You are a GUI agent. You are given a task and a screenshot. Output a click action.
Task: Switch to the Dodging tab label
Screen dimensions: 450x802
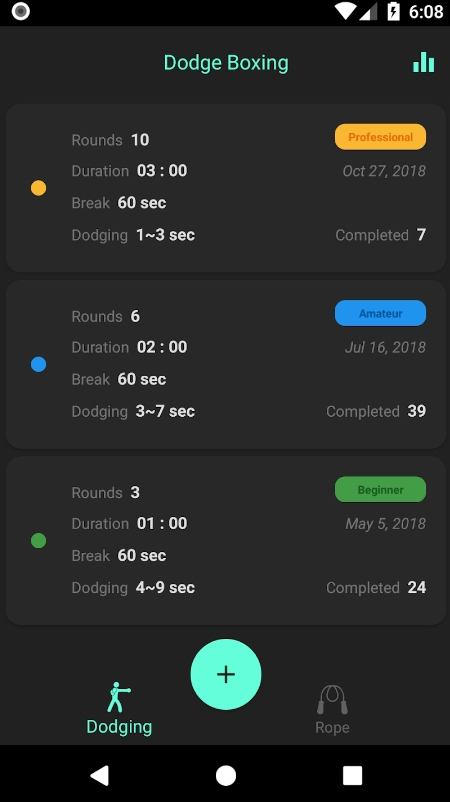click(119, 727)
